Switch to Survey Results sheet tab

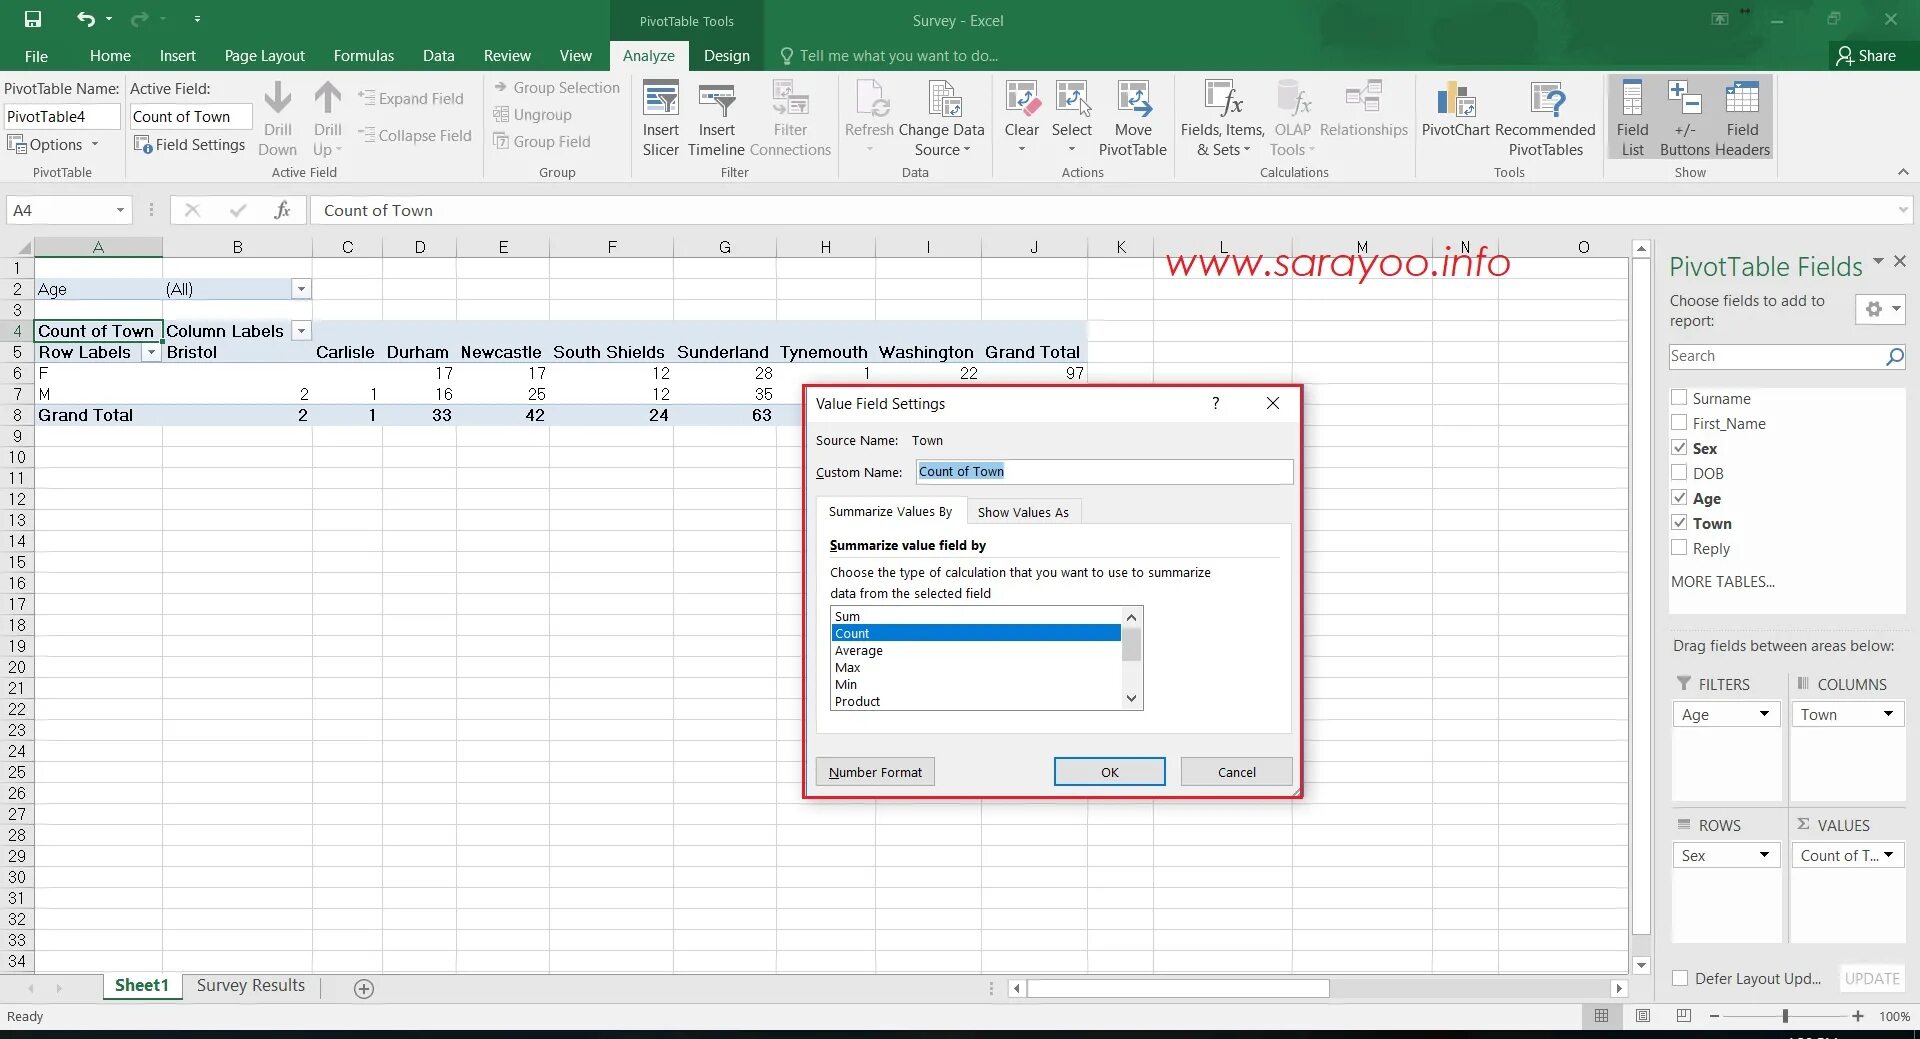[x=251, y=986]
